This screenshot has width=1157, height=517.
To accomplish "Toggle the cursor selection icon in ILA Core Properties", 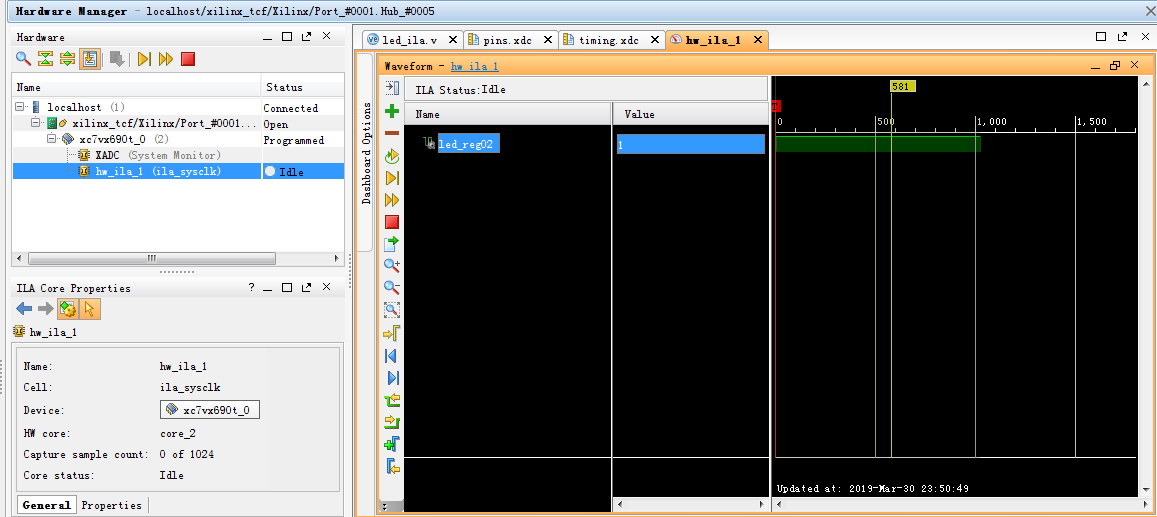I will click(x=90, y=309).
